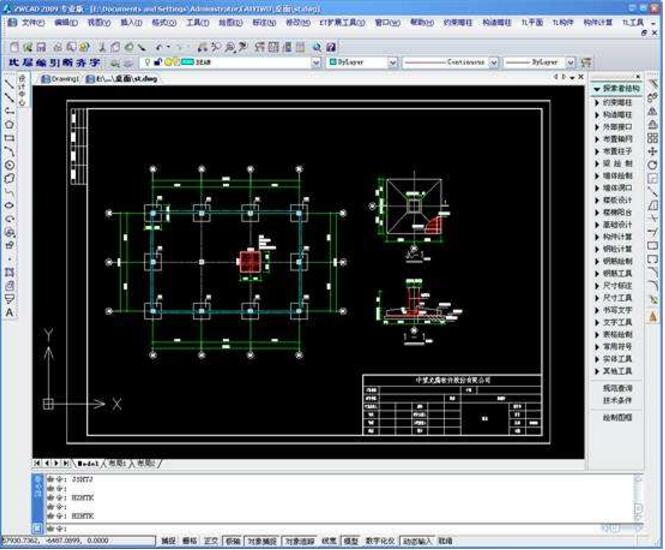
Task: Click the Erase tool in right modify toolbar
Action: click(x=653, y=84)
